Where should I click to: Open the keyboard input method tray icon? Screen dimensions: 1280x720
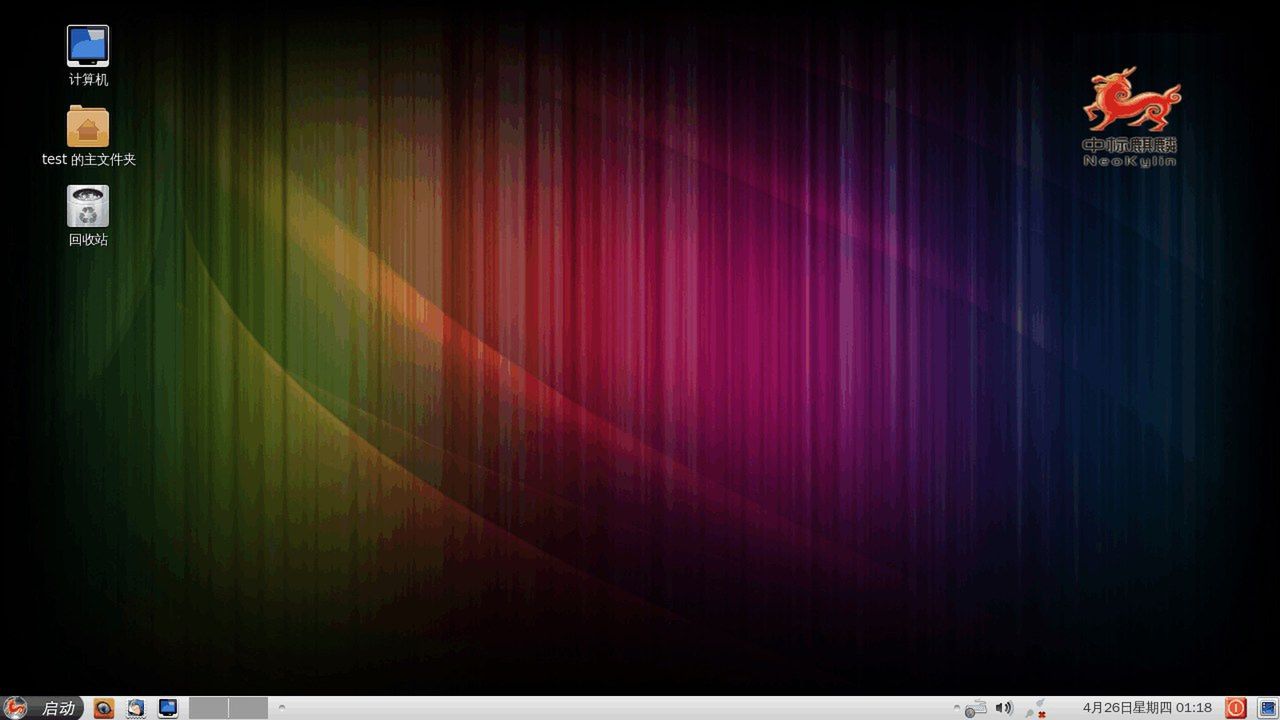point(975,709)
